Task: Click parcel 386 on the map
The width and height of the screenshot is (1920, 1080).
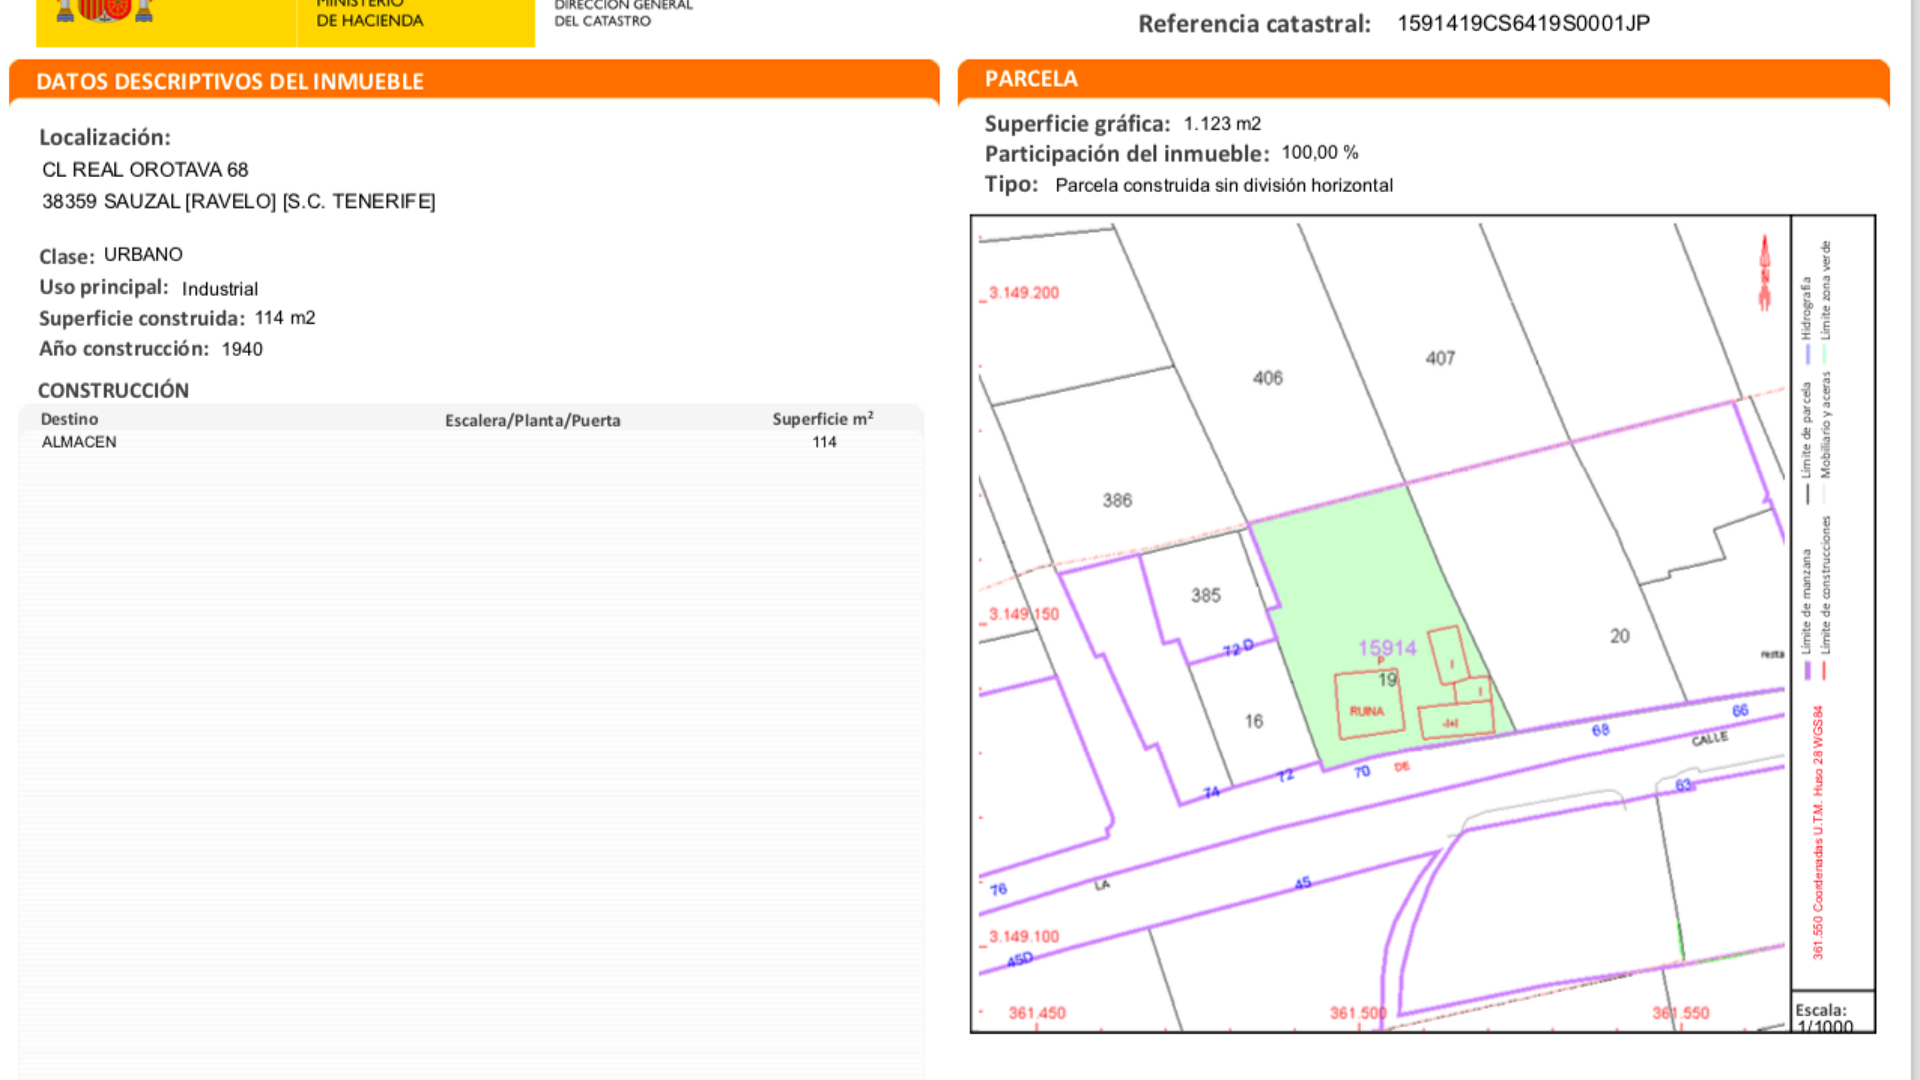Action: [x=1117, y=500]
